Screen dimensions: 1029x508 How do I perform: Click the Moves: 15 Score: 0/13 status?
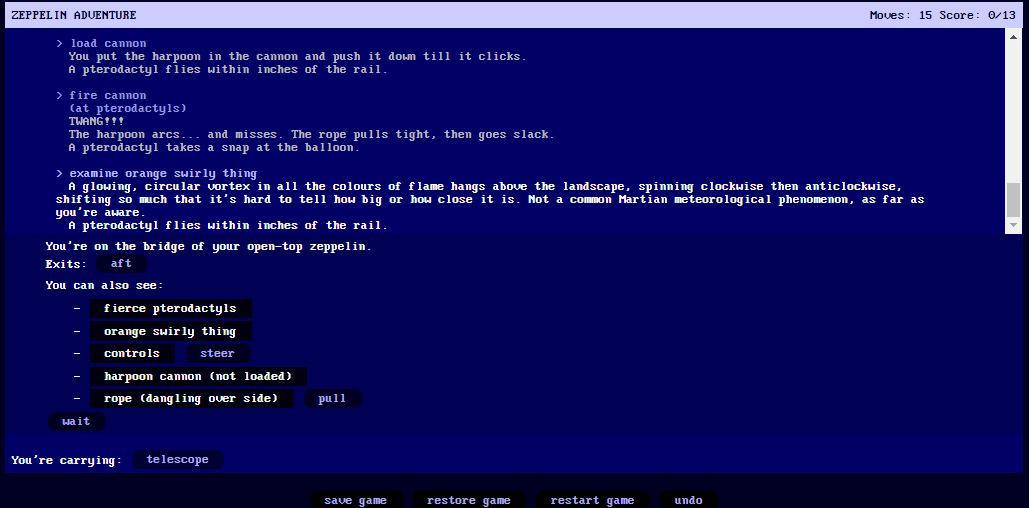coord(942,15)
